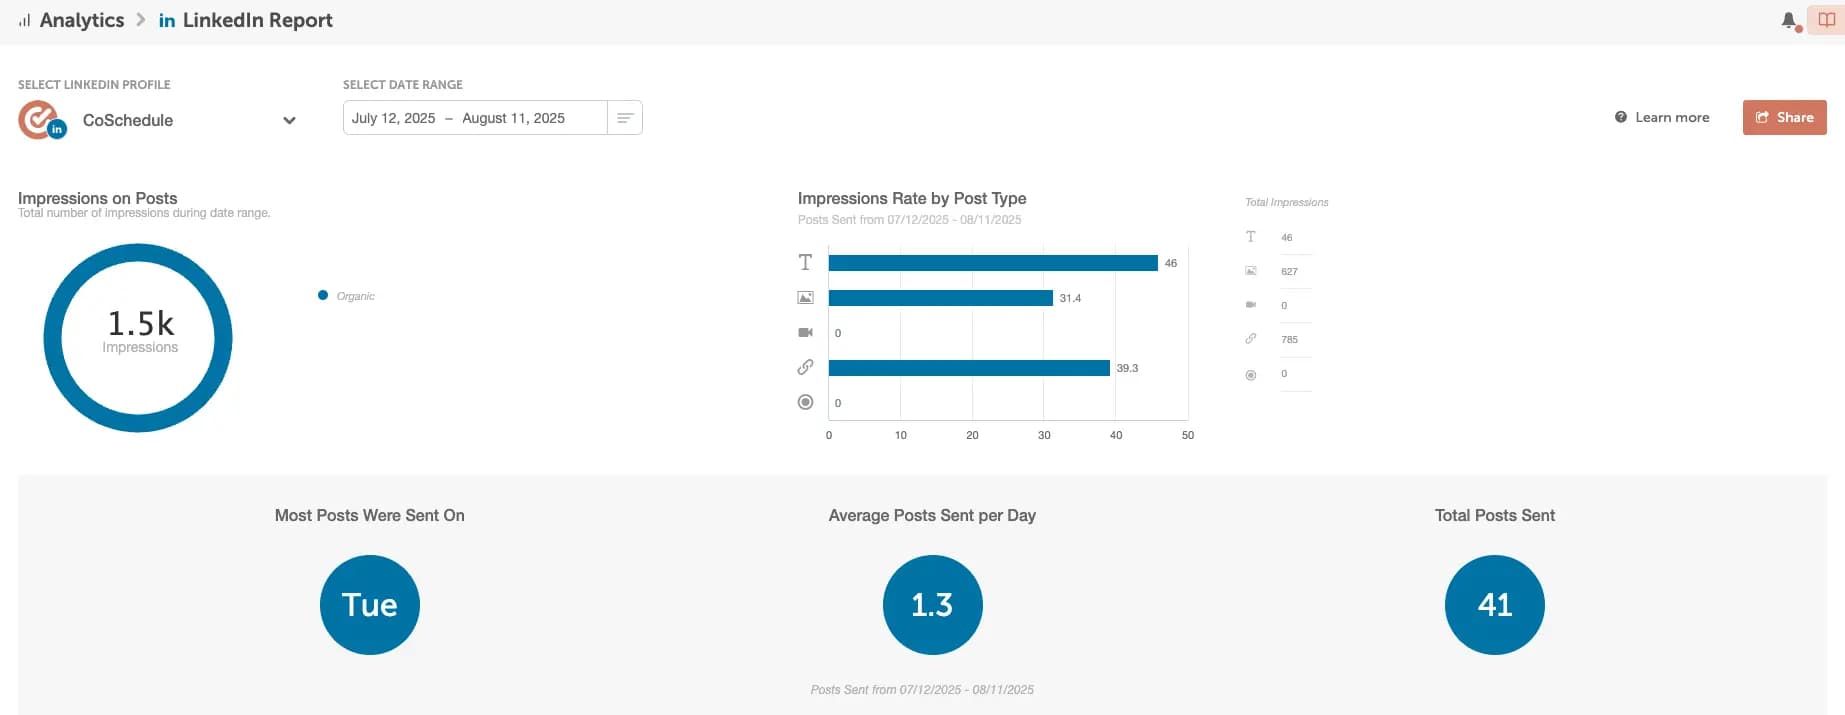The image size is (1845, 715).
Task: Click the Total Posts Sent 41 circle
Action: click(x=1494, y=605)
